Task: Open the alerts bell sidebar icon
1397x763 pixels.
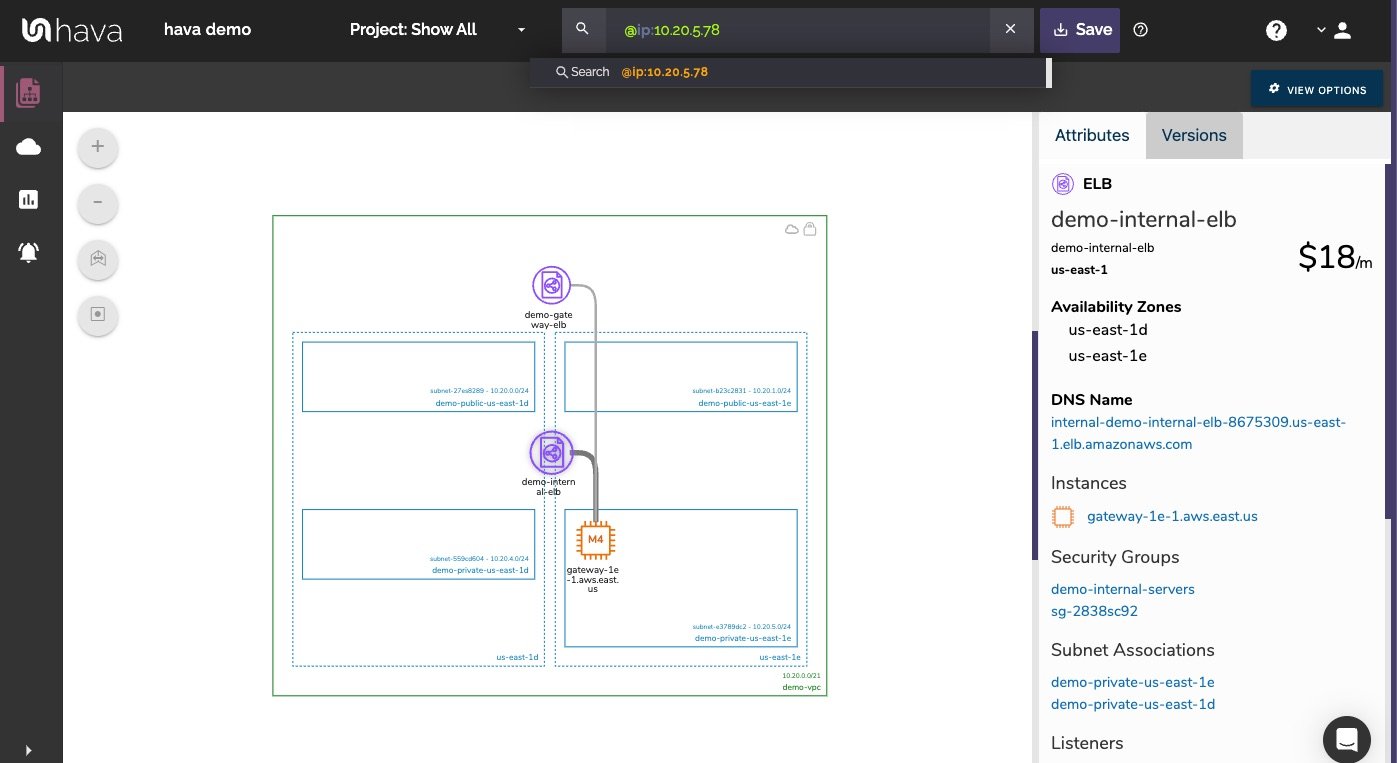Action: point(29,252)
